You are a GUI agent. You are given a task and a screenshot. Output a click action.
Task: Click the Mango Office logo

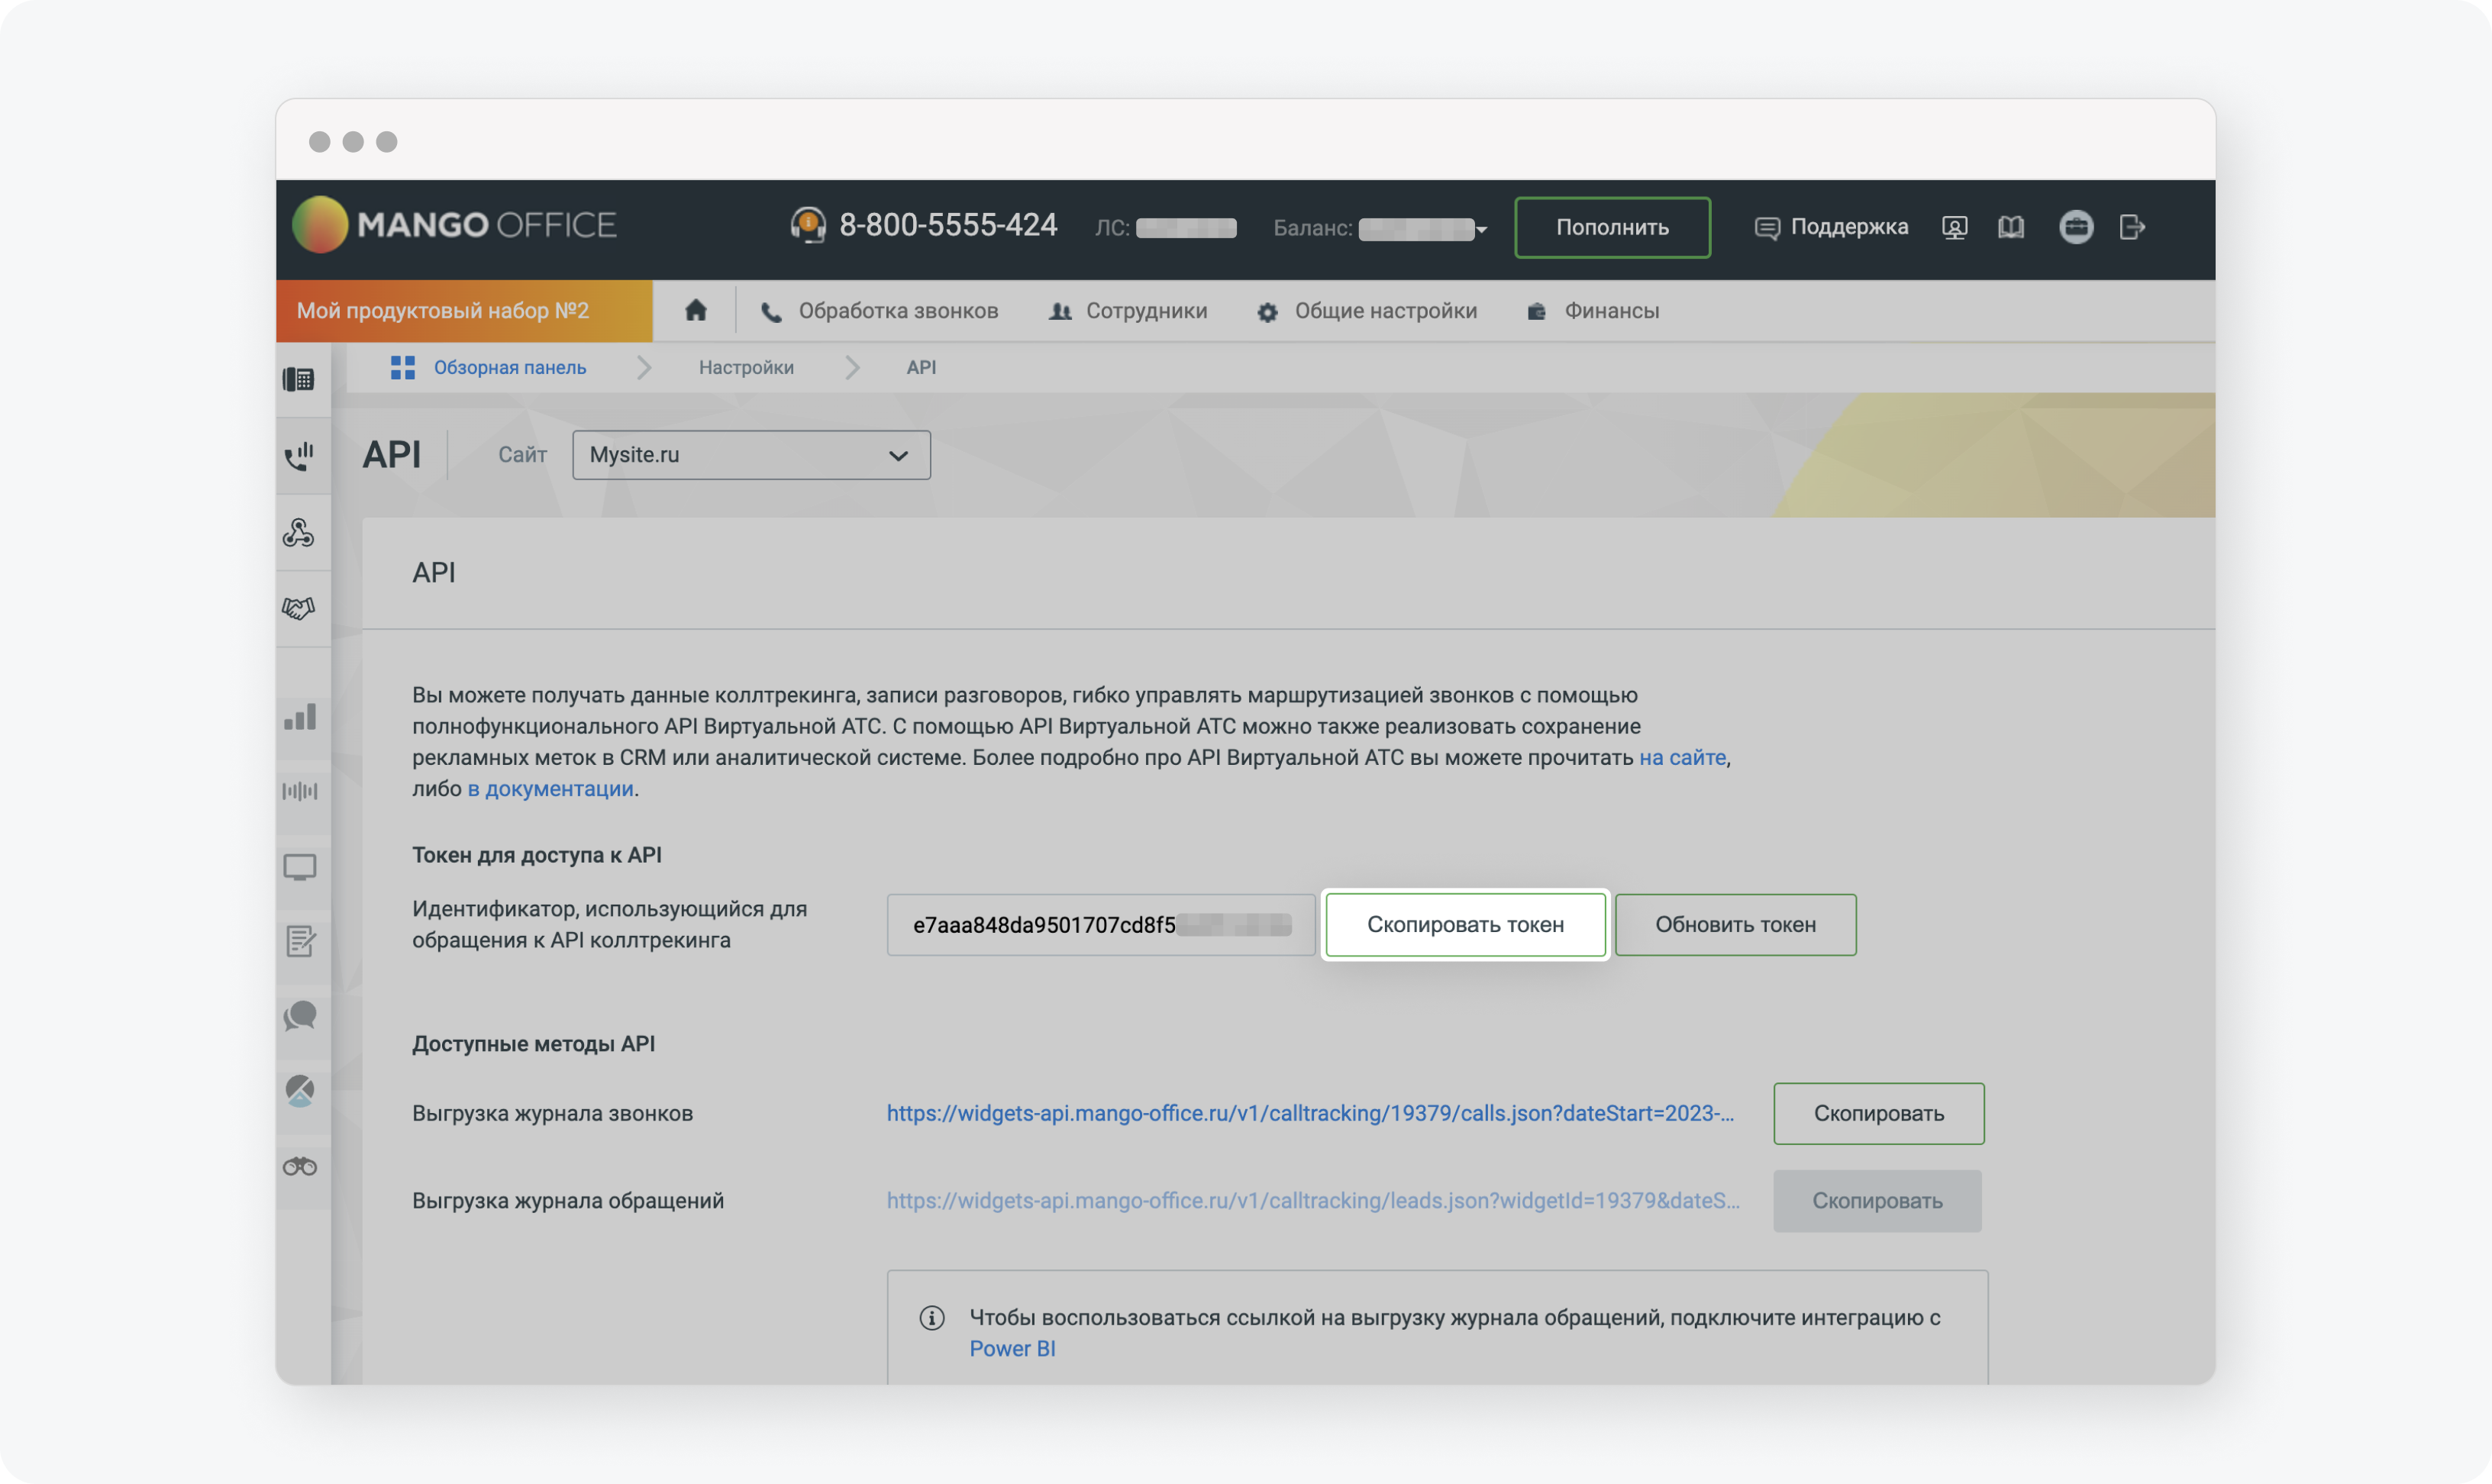click(x=454, y=224)
